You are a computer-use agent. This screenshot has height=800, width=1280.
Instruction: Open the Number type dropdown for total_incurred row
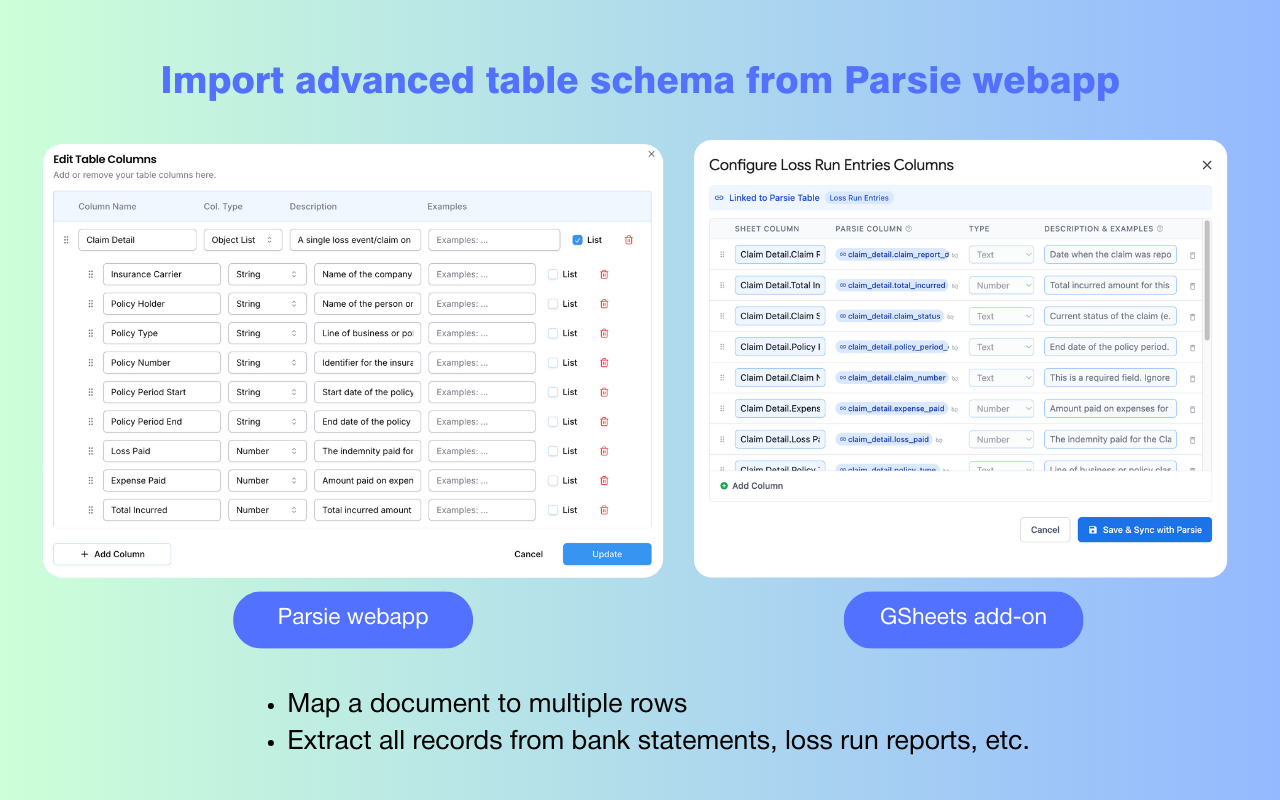(1001, 286)
